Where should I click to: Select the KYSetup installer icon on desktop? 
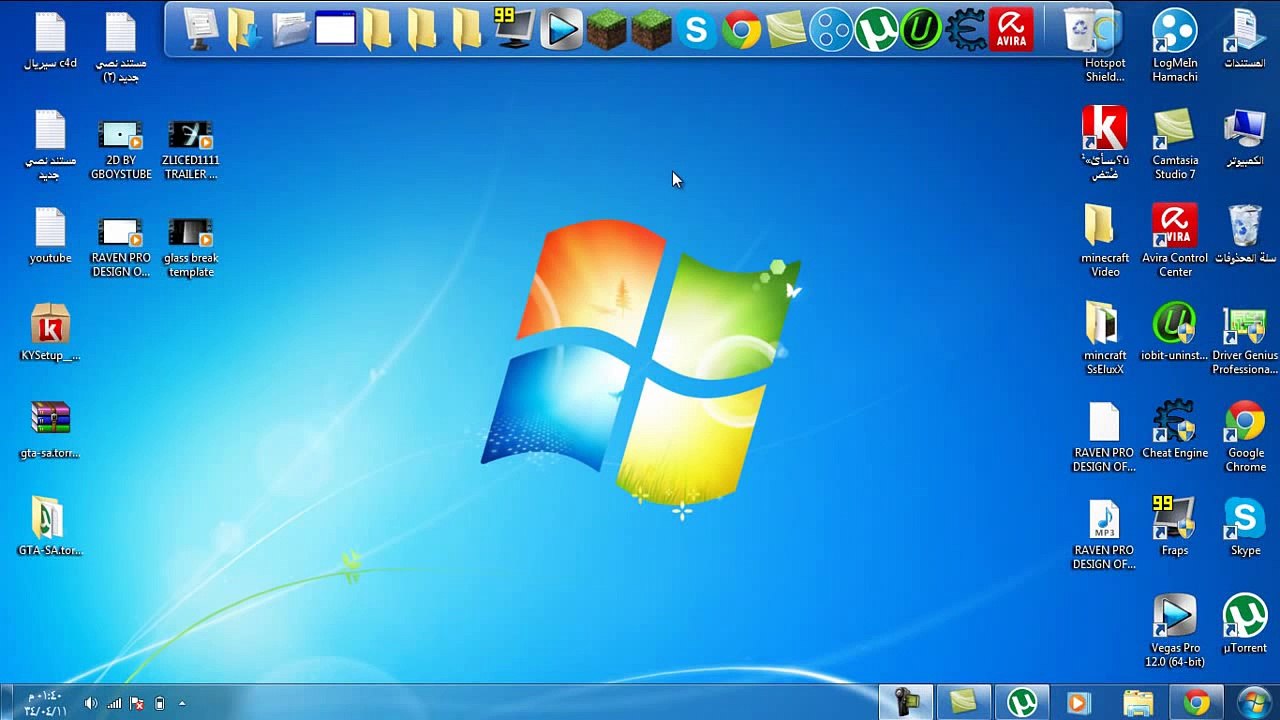(x=50, y=332)
